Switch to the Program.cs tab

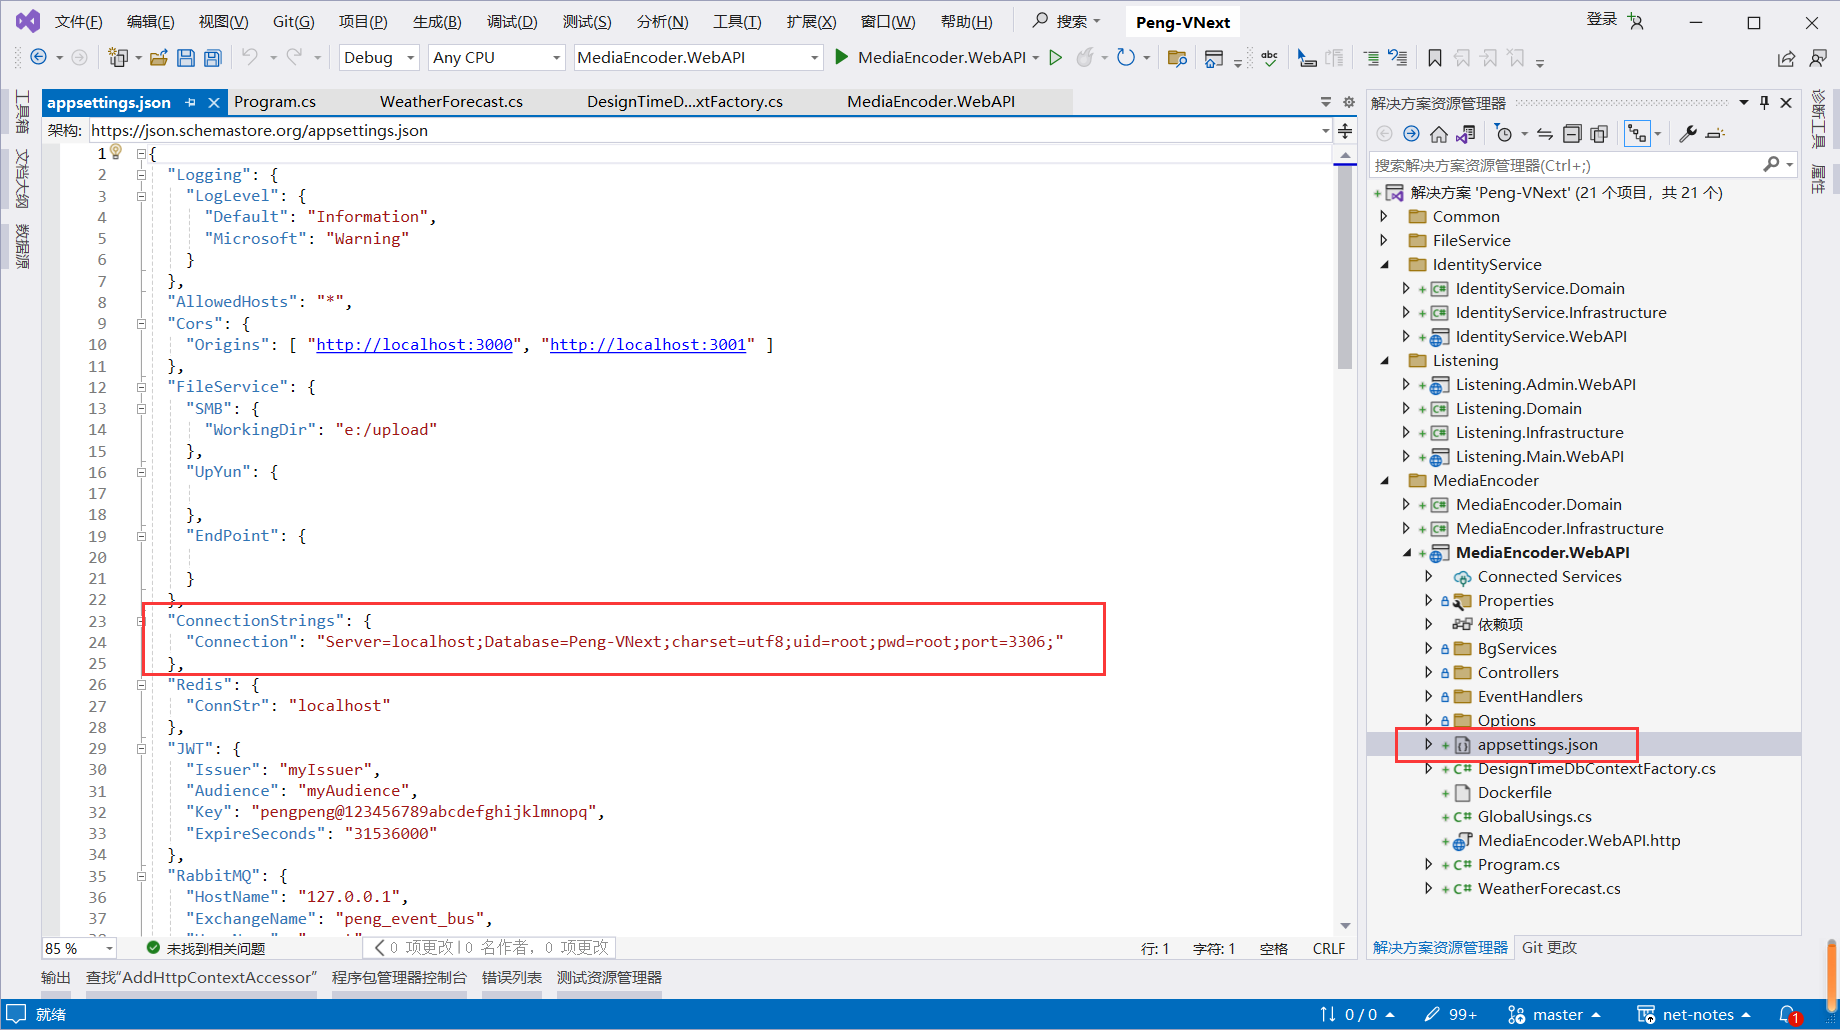tap(275, 102)
